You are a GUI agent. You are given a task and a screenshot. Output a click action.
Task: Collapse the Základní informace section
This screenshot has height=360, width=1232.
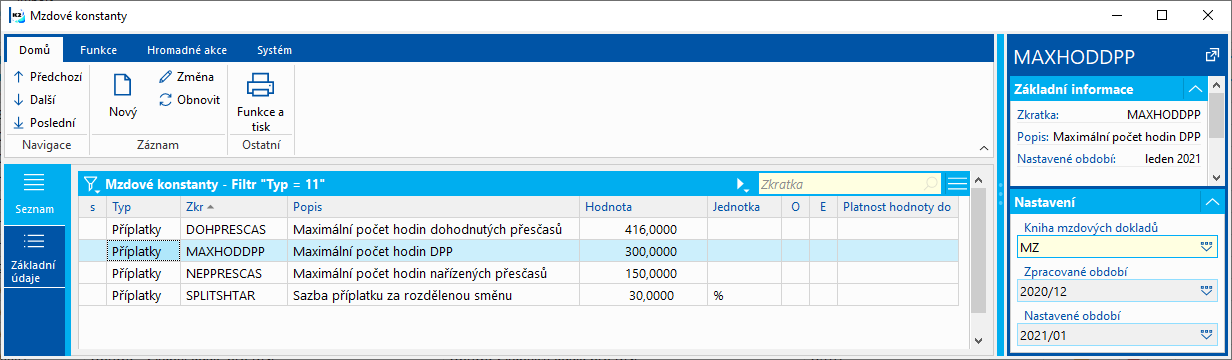(x=1195, y=89)
